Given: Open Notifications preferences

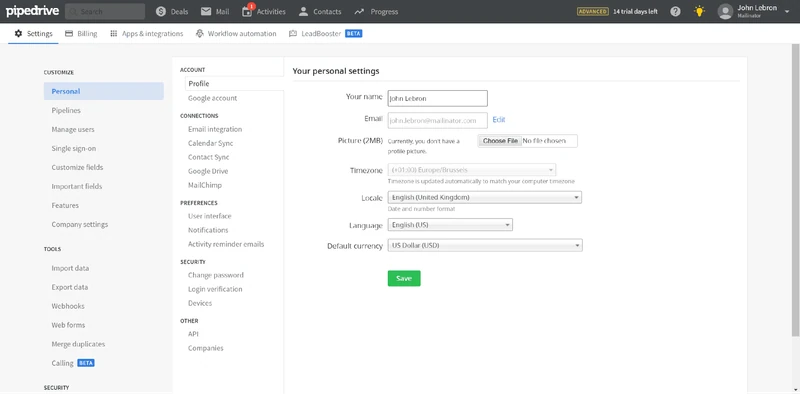Looking at the screenshot, I should [208, 230].
